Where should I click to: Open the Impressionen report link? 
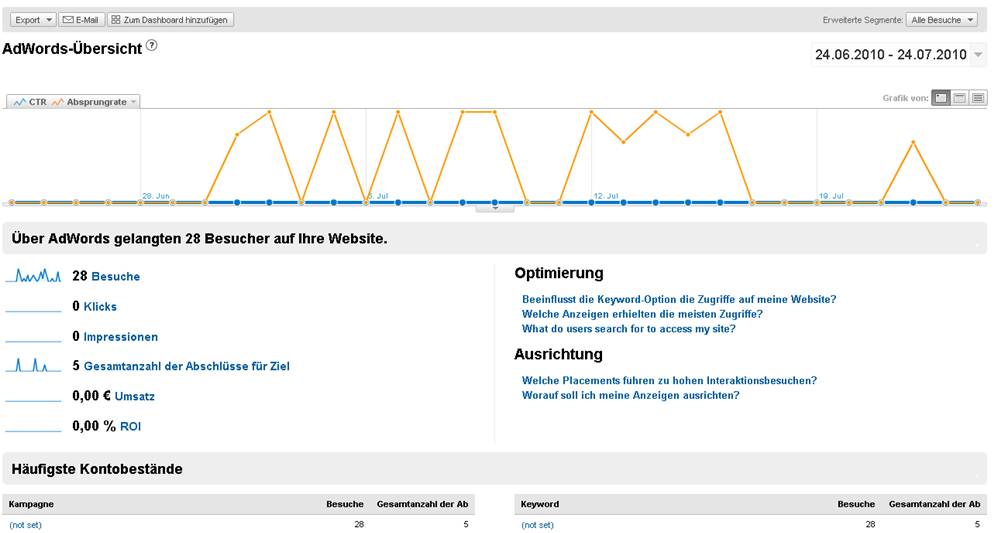pyautogui.click(x=121, y=337)
